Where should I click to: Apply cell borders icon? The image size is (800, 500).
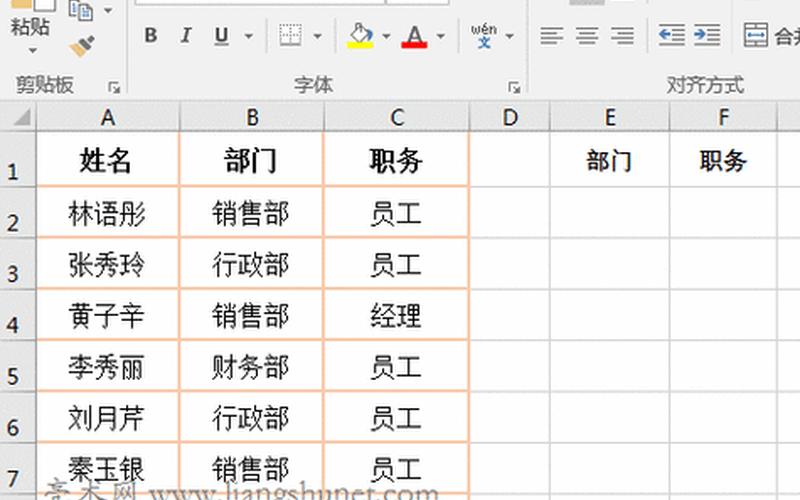click(290, 36)
